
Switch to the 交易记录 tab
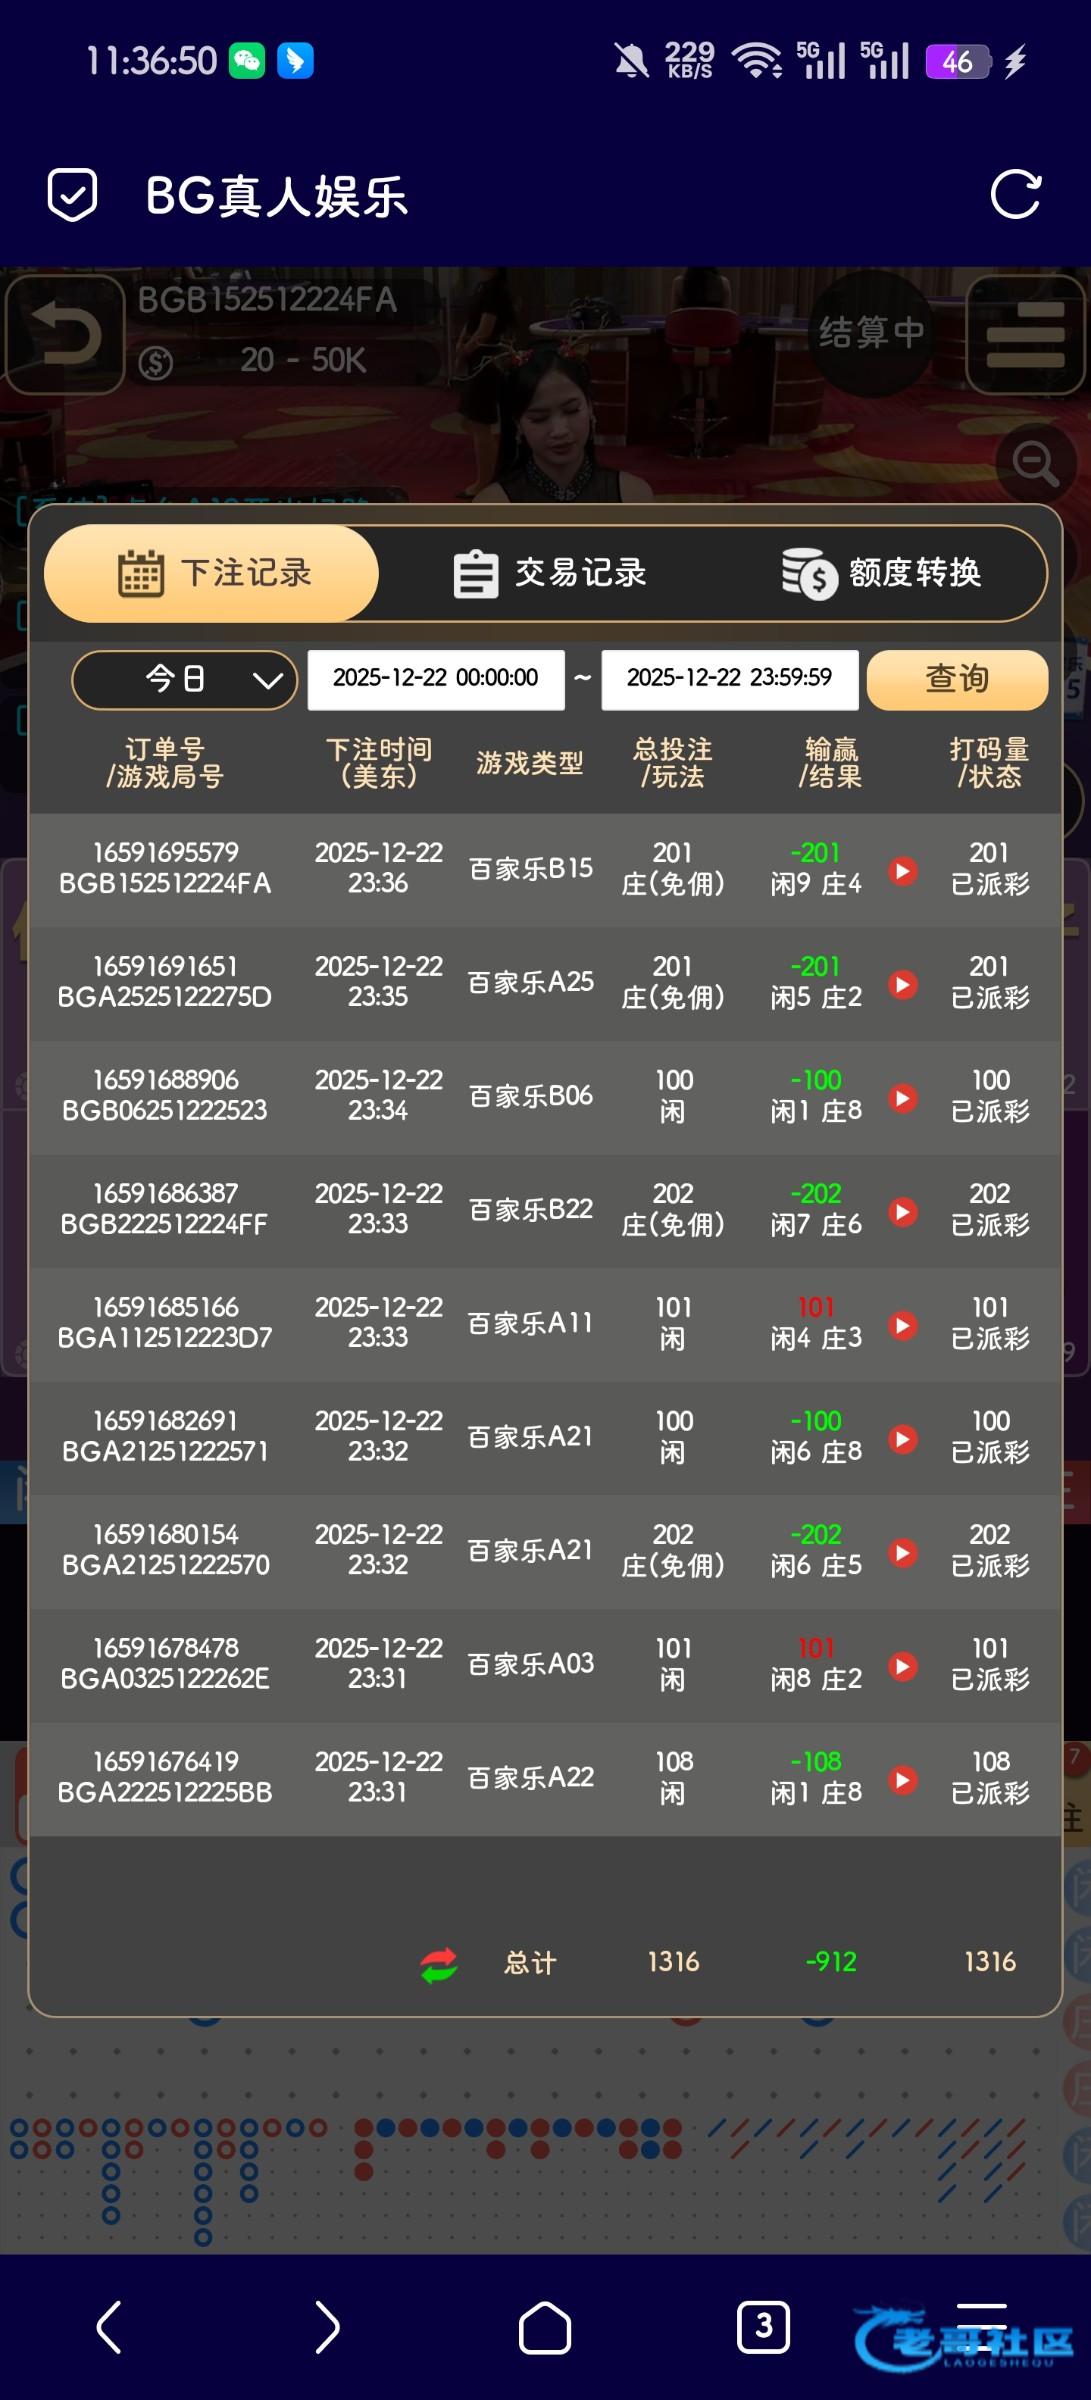pos(549,574)
